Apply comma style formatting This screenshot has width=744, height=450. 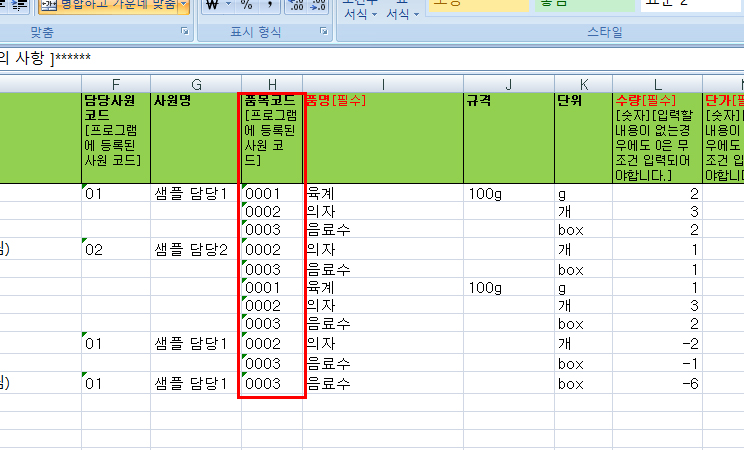pyautogui.click(x=270, y=5)
